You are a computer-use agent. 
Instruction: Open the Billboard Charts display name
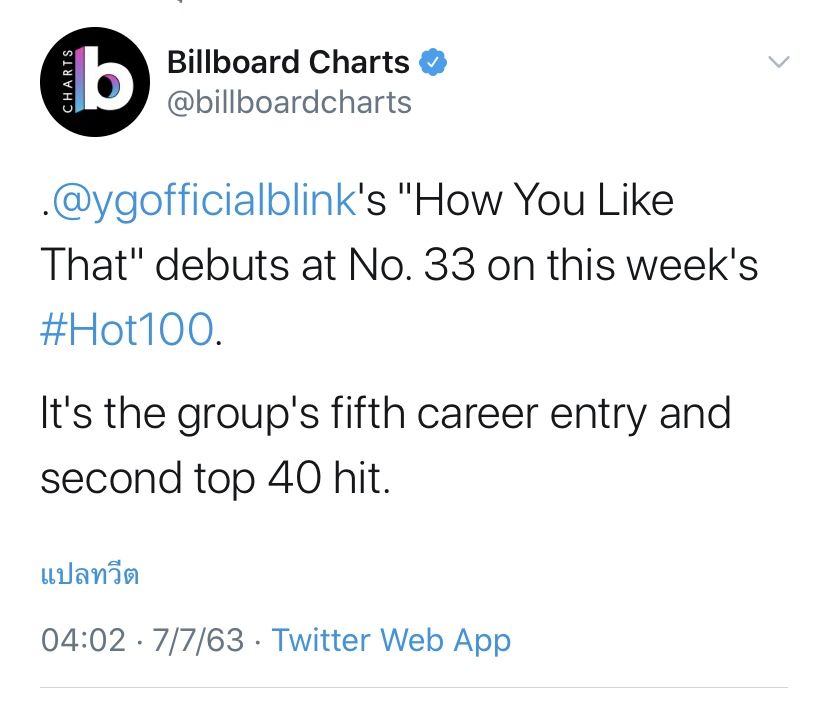tap(288, 62)
